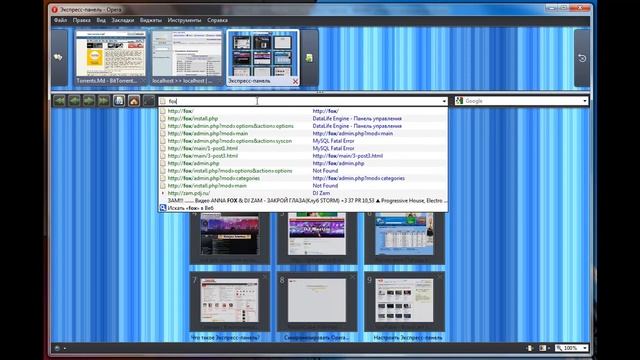Select the admin.php?mod=categories suggestion
Image resolution: width=640 pixels, height=360 pixels.
click(303, 178)
